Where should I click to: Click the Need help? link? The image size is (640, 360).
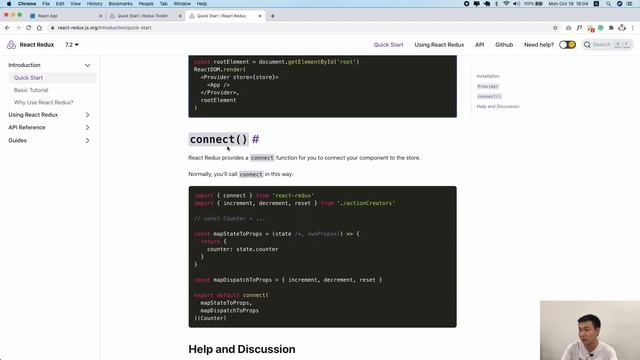pos(539,44)
